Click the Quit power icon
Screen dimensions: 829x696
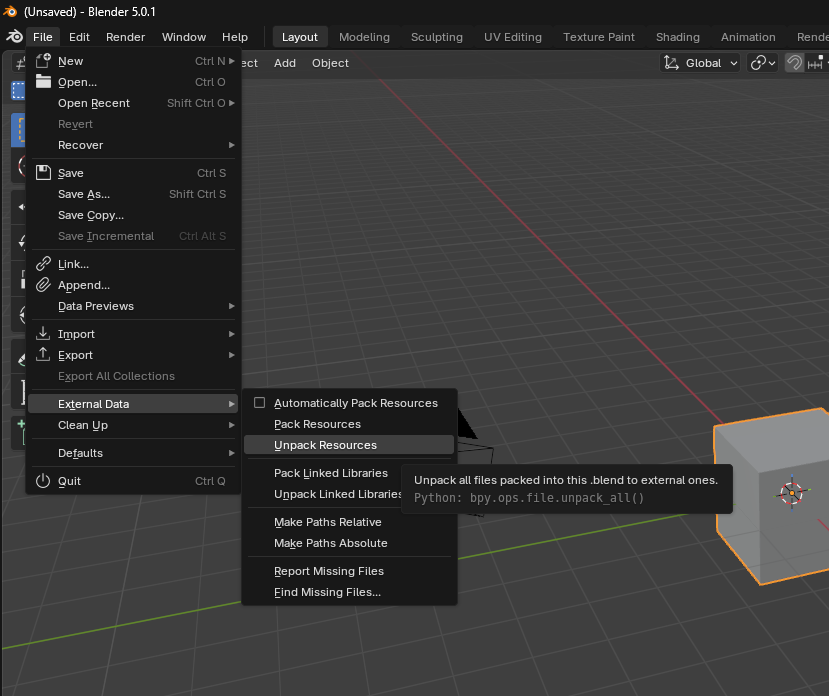coord(43,481)
